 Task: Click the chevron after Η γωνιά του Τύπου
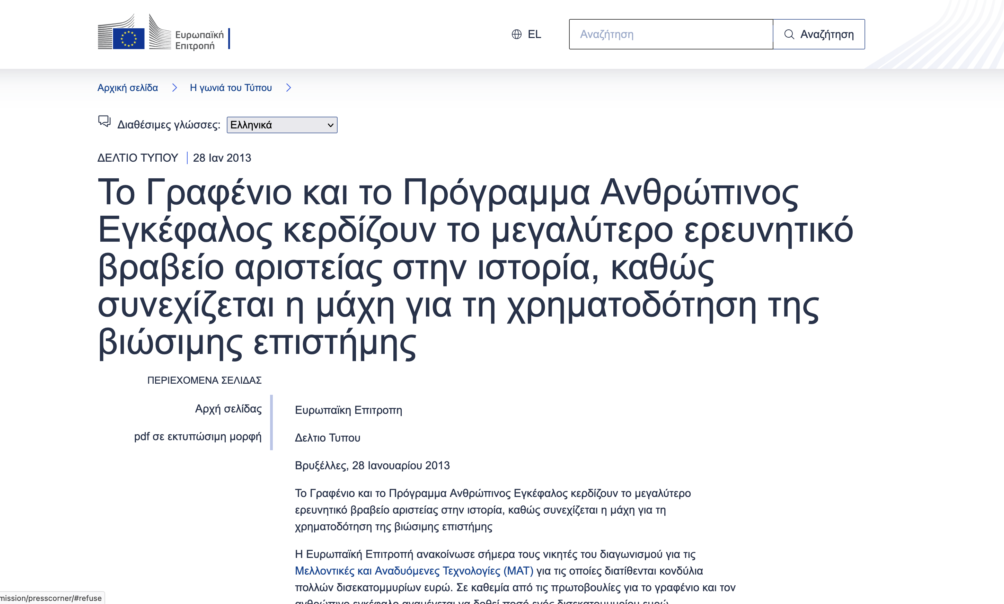coord(288,88)
